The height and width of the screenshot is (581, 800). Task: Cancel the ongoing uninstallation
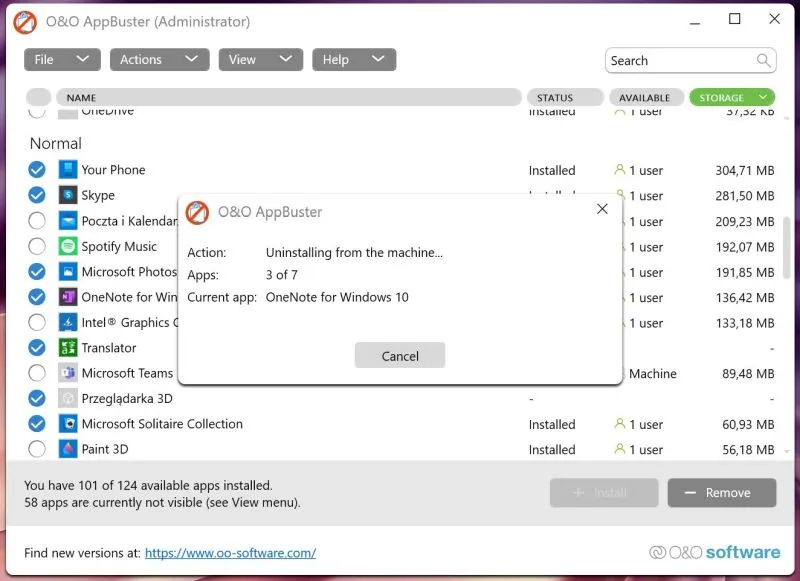[x=399, y=355]
